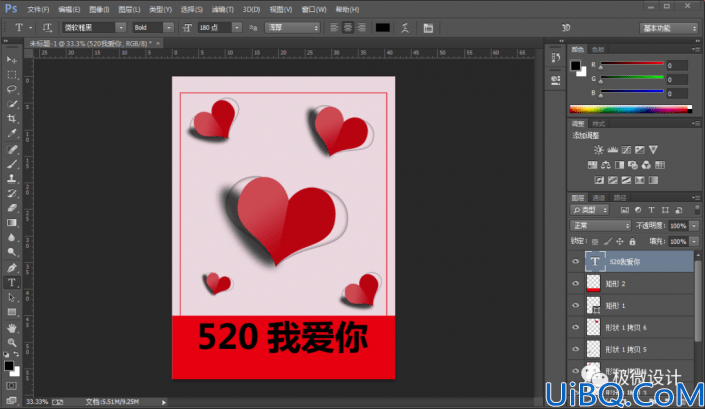Select the Rectangular Marquee tool

click(x=12, y=75)
